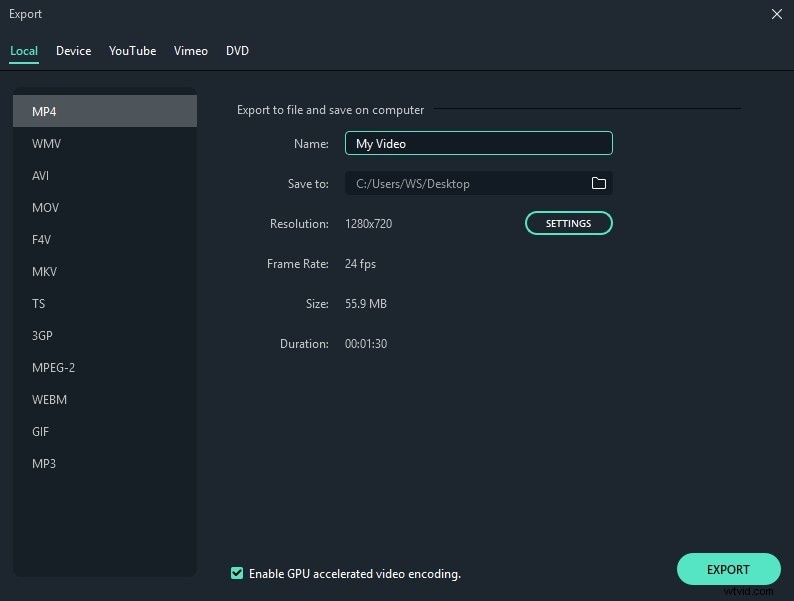
Task: Pick the WEBM format entry
Action: coord(105,399)
